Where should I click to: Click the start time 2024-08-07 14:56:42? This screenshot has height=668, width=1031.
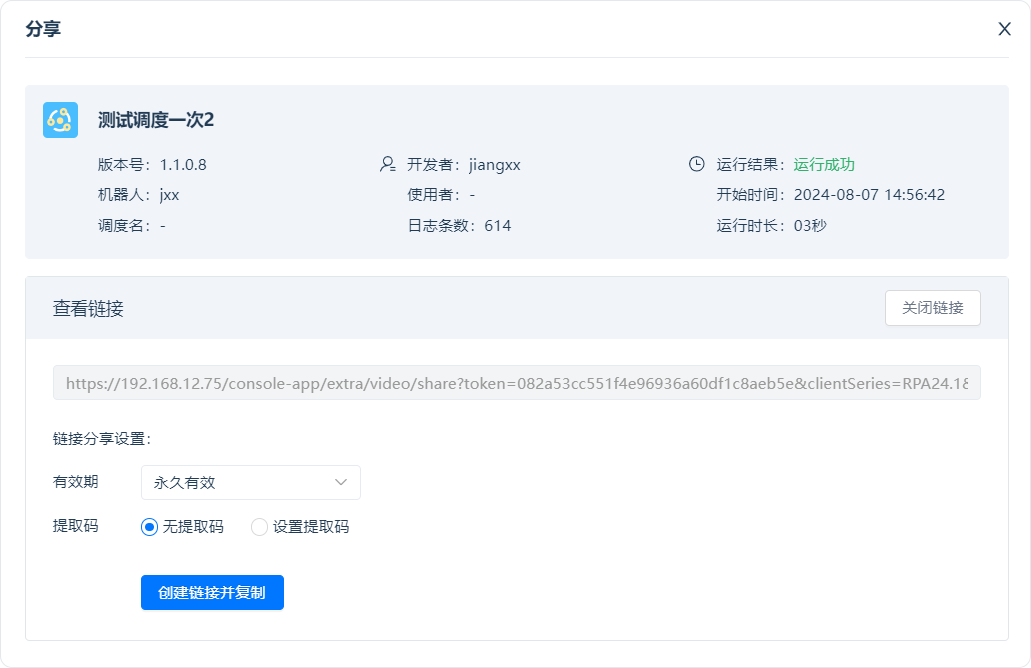click(869, 195)
